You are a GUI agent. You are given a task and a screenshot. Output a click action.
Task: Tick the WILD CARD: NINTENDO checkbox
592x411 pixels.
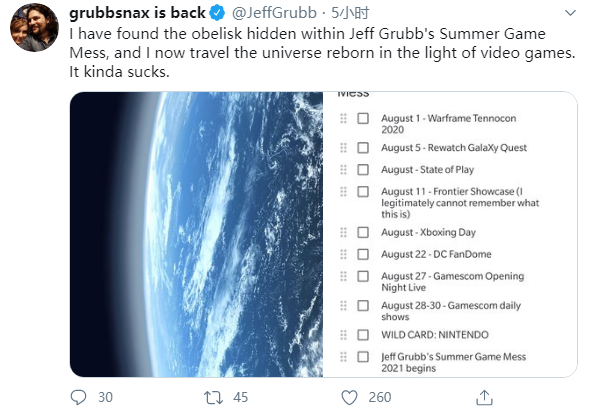click(363, 335)
